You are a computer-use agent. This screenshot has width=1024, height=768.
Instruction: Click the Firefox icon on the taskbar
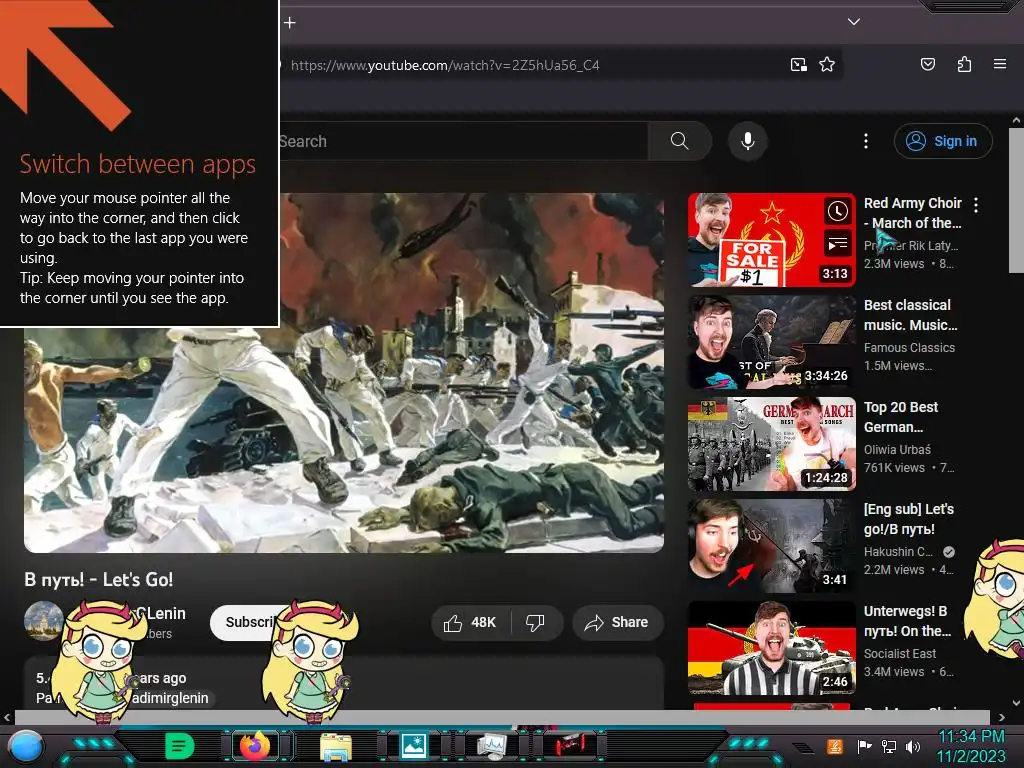255,745
